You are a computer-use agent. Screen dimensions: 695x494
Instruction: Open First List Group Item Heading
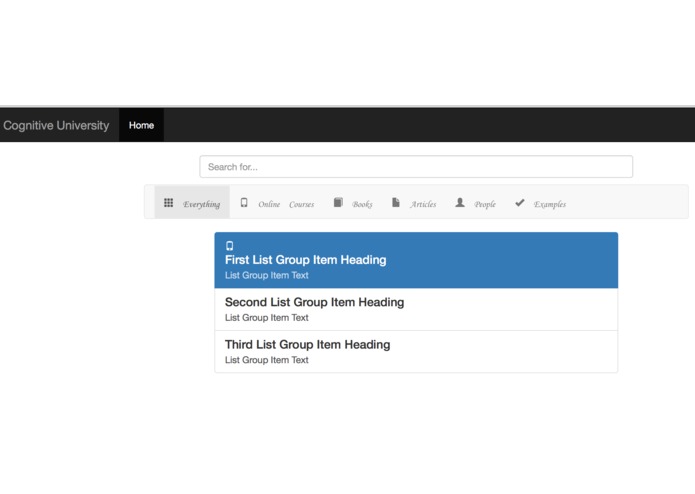pyautogui.click(x=305, y=260)
